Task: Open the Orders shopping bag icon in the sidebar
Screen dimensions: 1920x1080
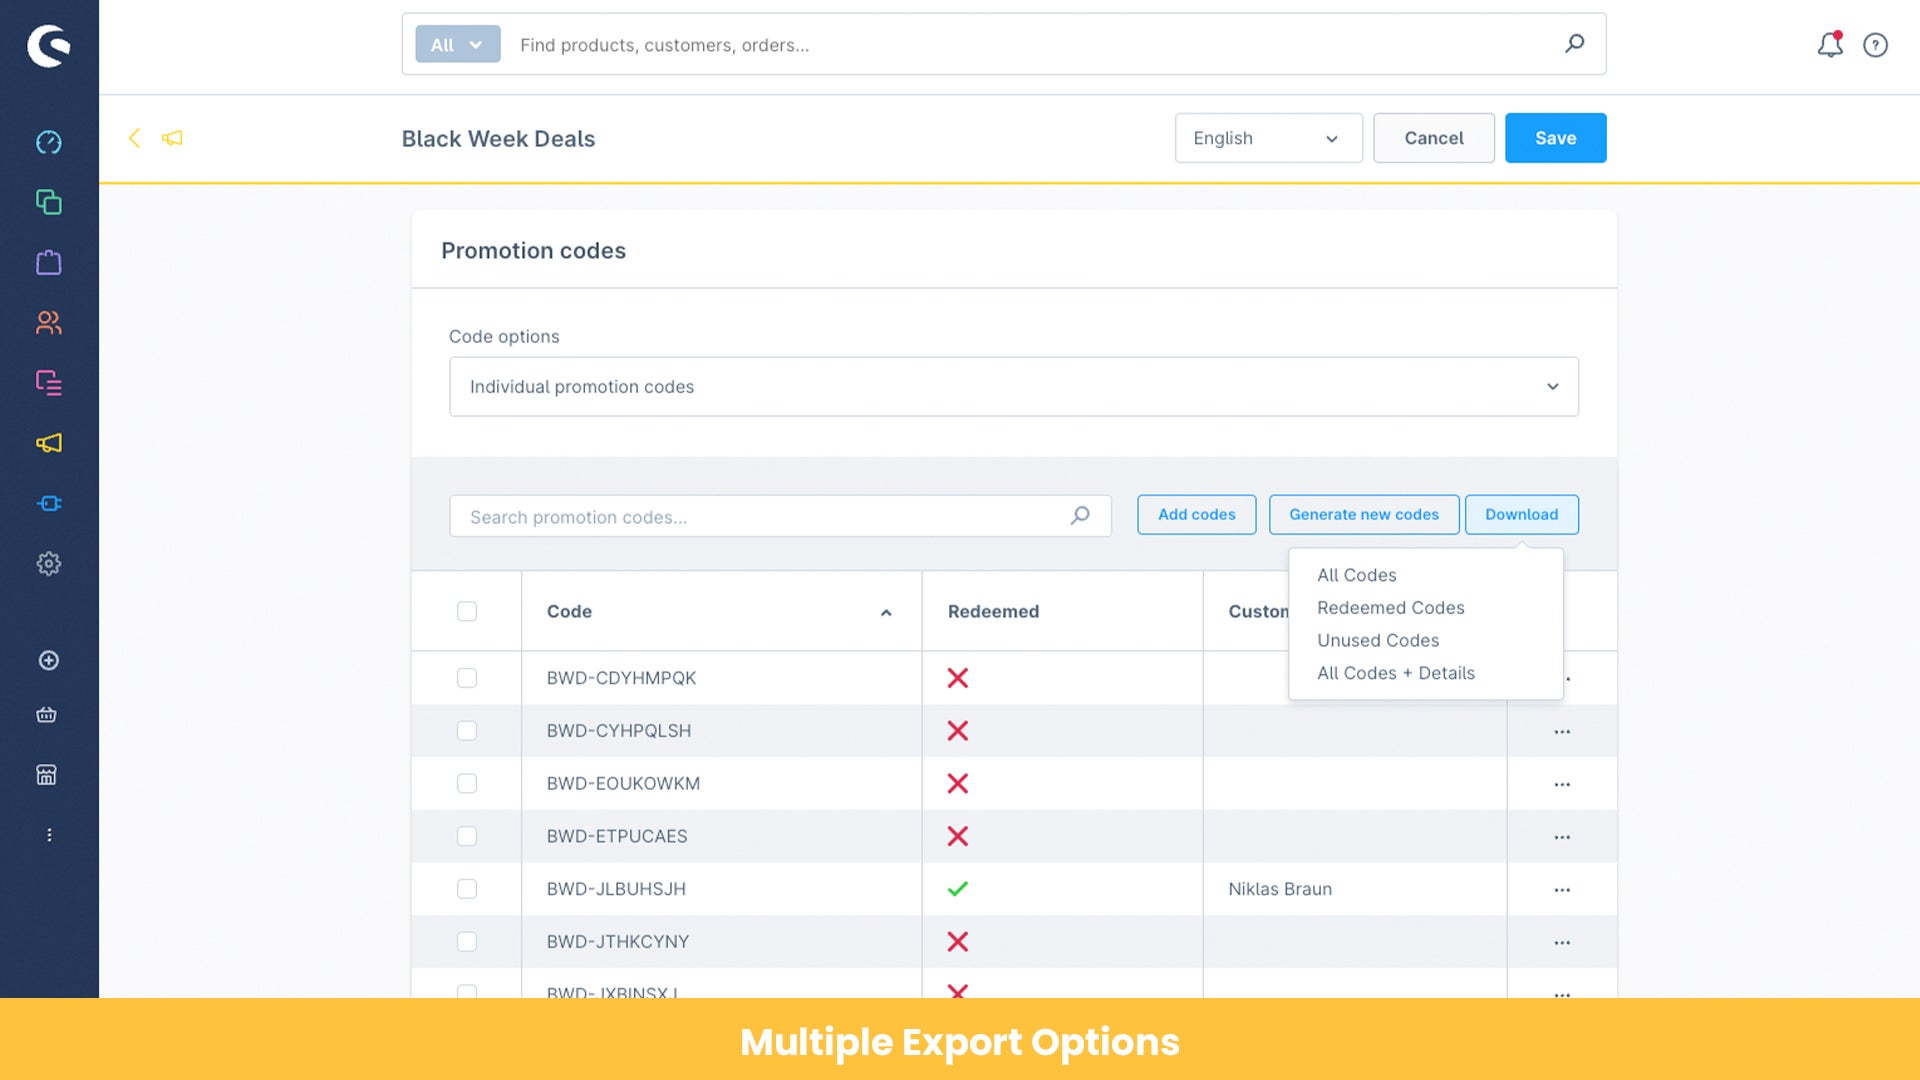Action: (48, 262)
